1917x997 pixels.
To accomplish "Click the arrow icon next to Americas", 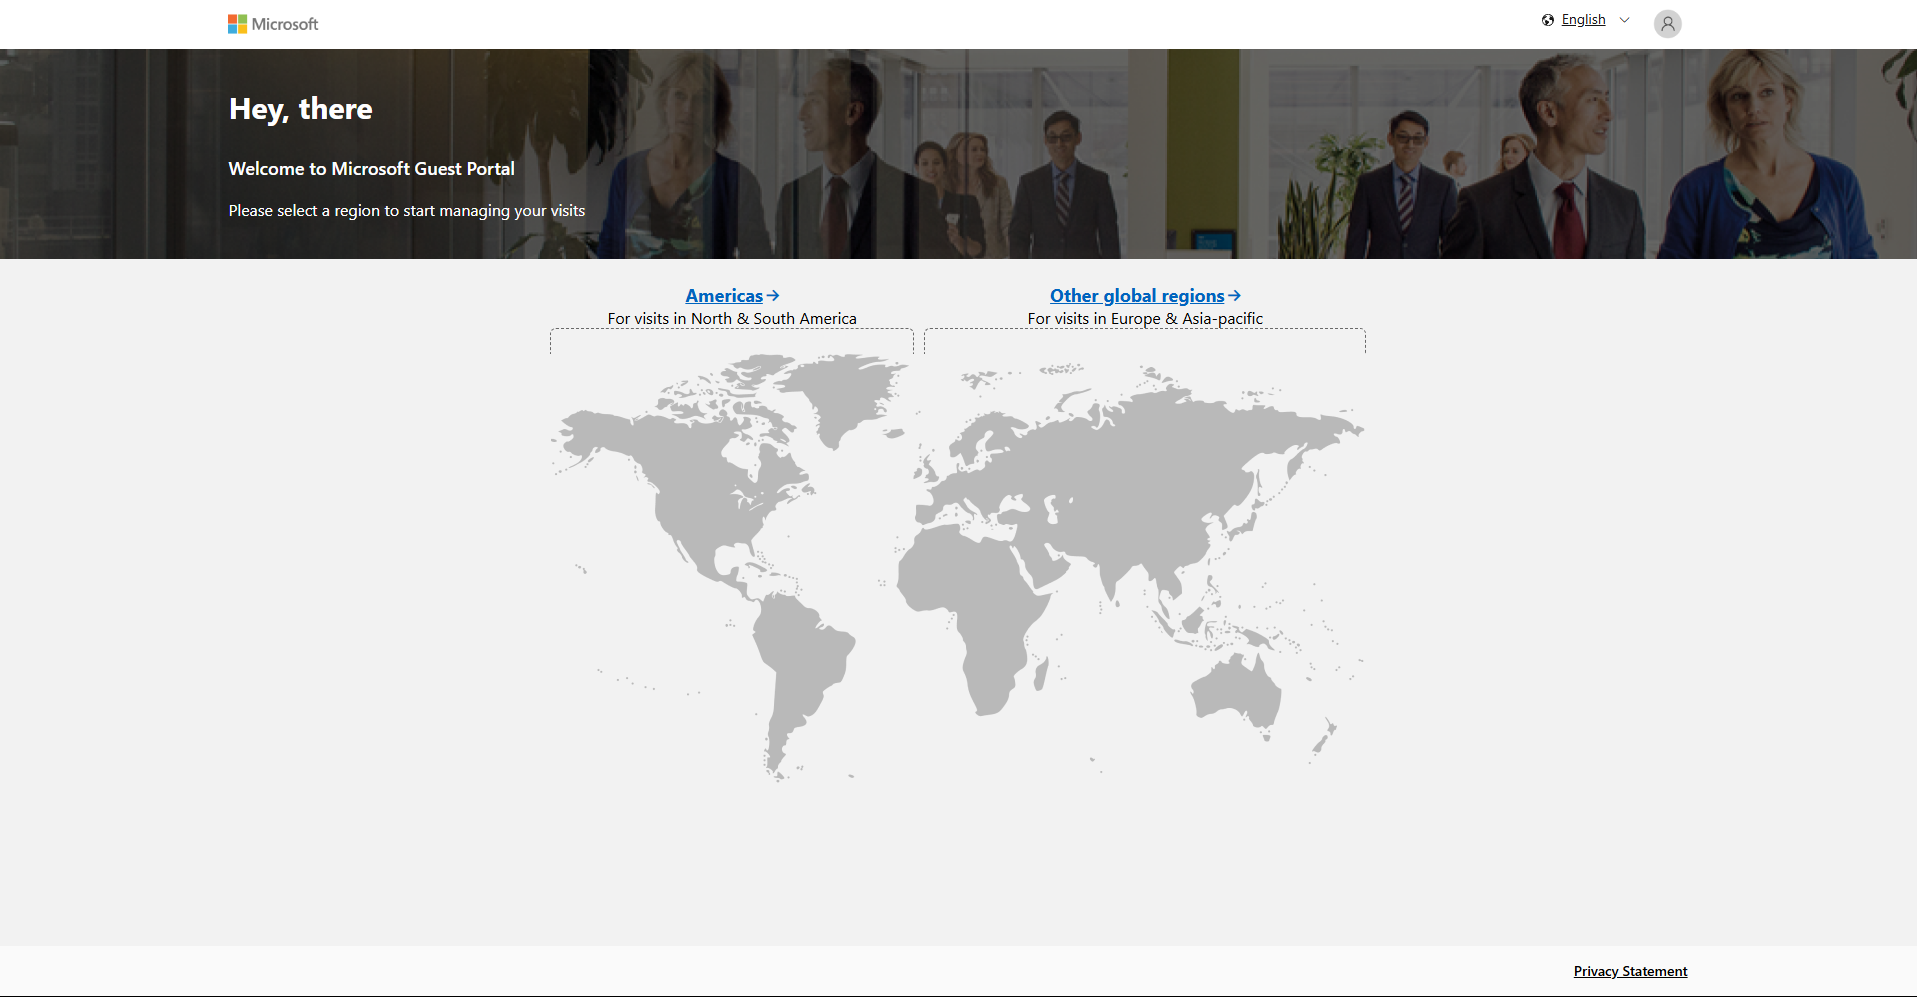I will pyautogui.click(x=773, y=296).
